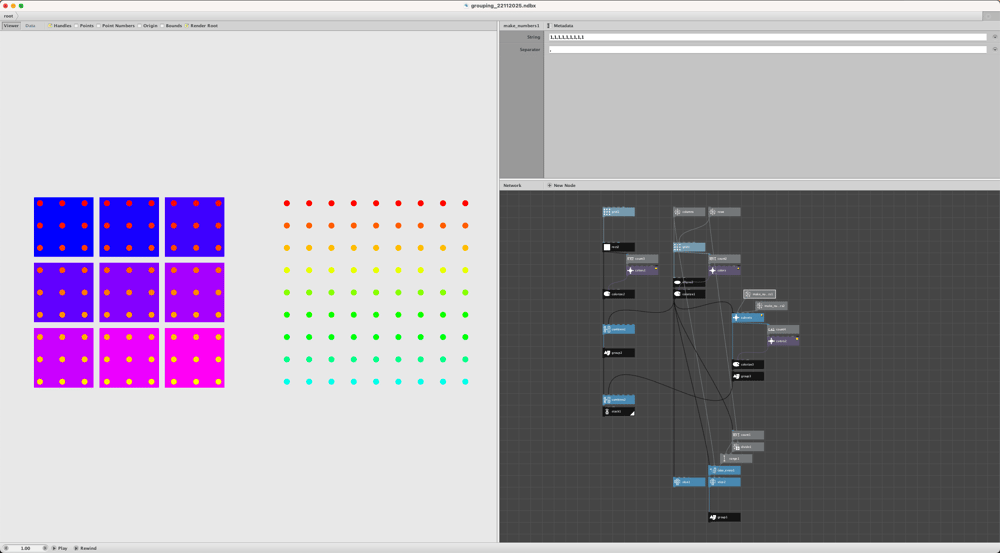
Task: Select the purple node beneath count2
Action: tap(724, 270)
